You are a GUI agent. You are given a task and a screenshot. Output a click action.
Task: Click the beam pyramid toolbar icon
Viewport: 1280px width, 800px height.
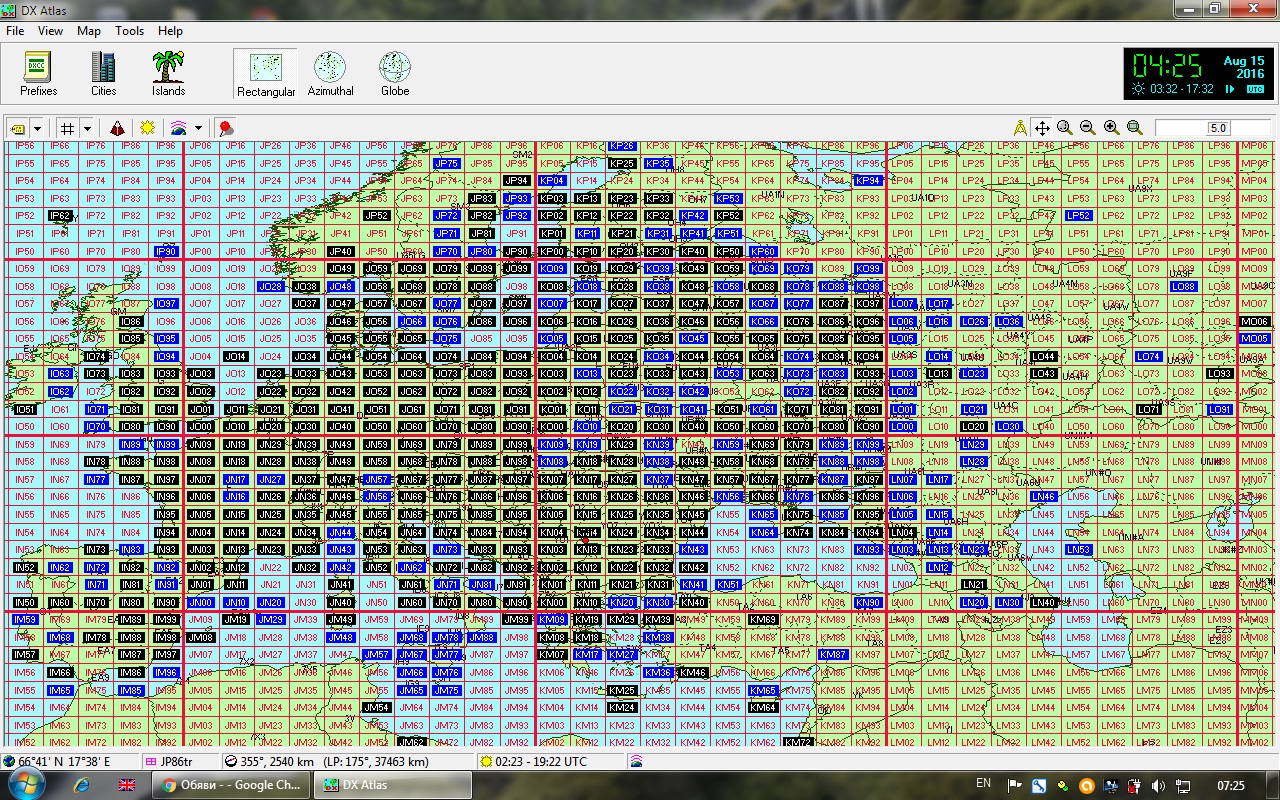click(x=118, y=128)
